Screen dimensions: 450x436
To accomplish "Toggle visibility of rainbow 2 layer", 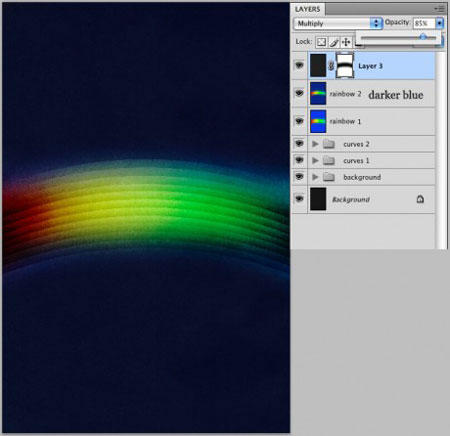I will coord(299,93).
